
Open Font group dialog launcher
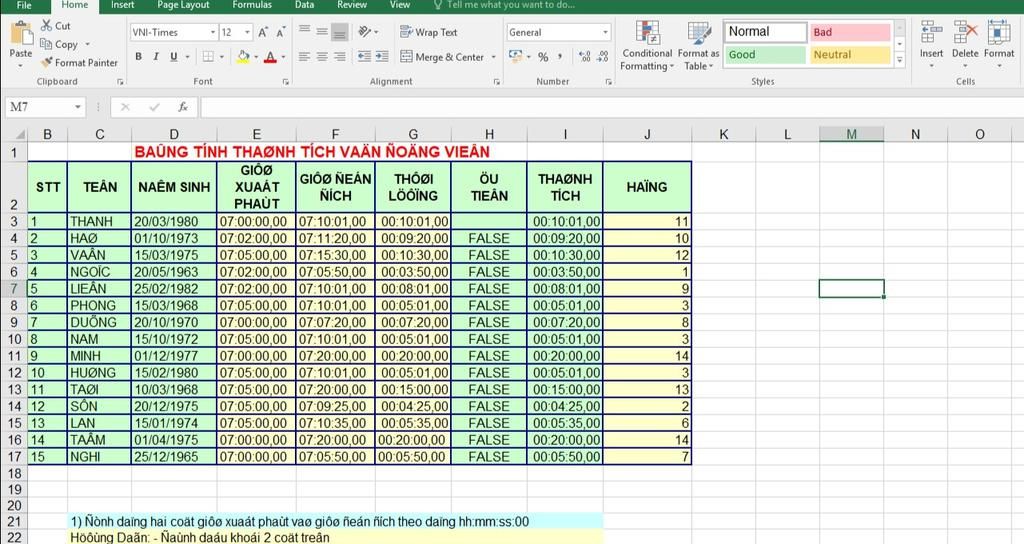pyautogui.click(x=285, y=82)
